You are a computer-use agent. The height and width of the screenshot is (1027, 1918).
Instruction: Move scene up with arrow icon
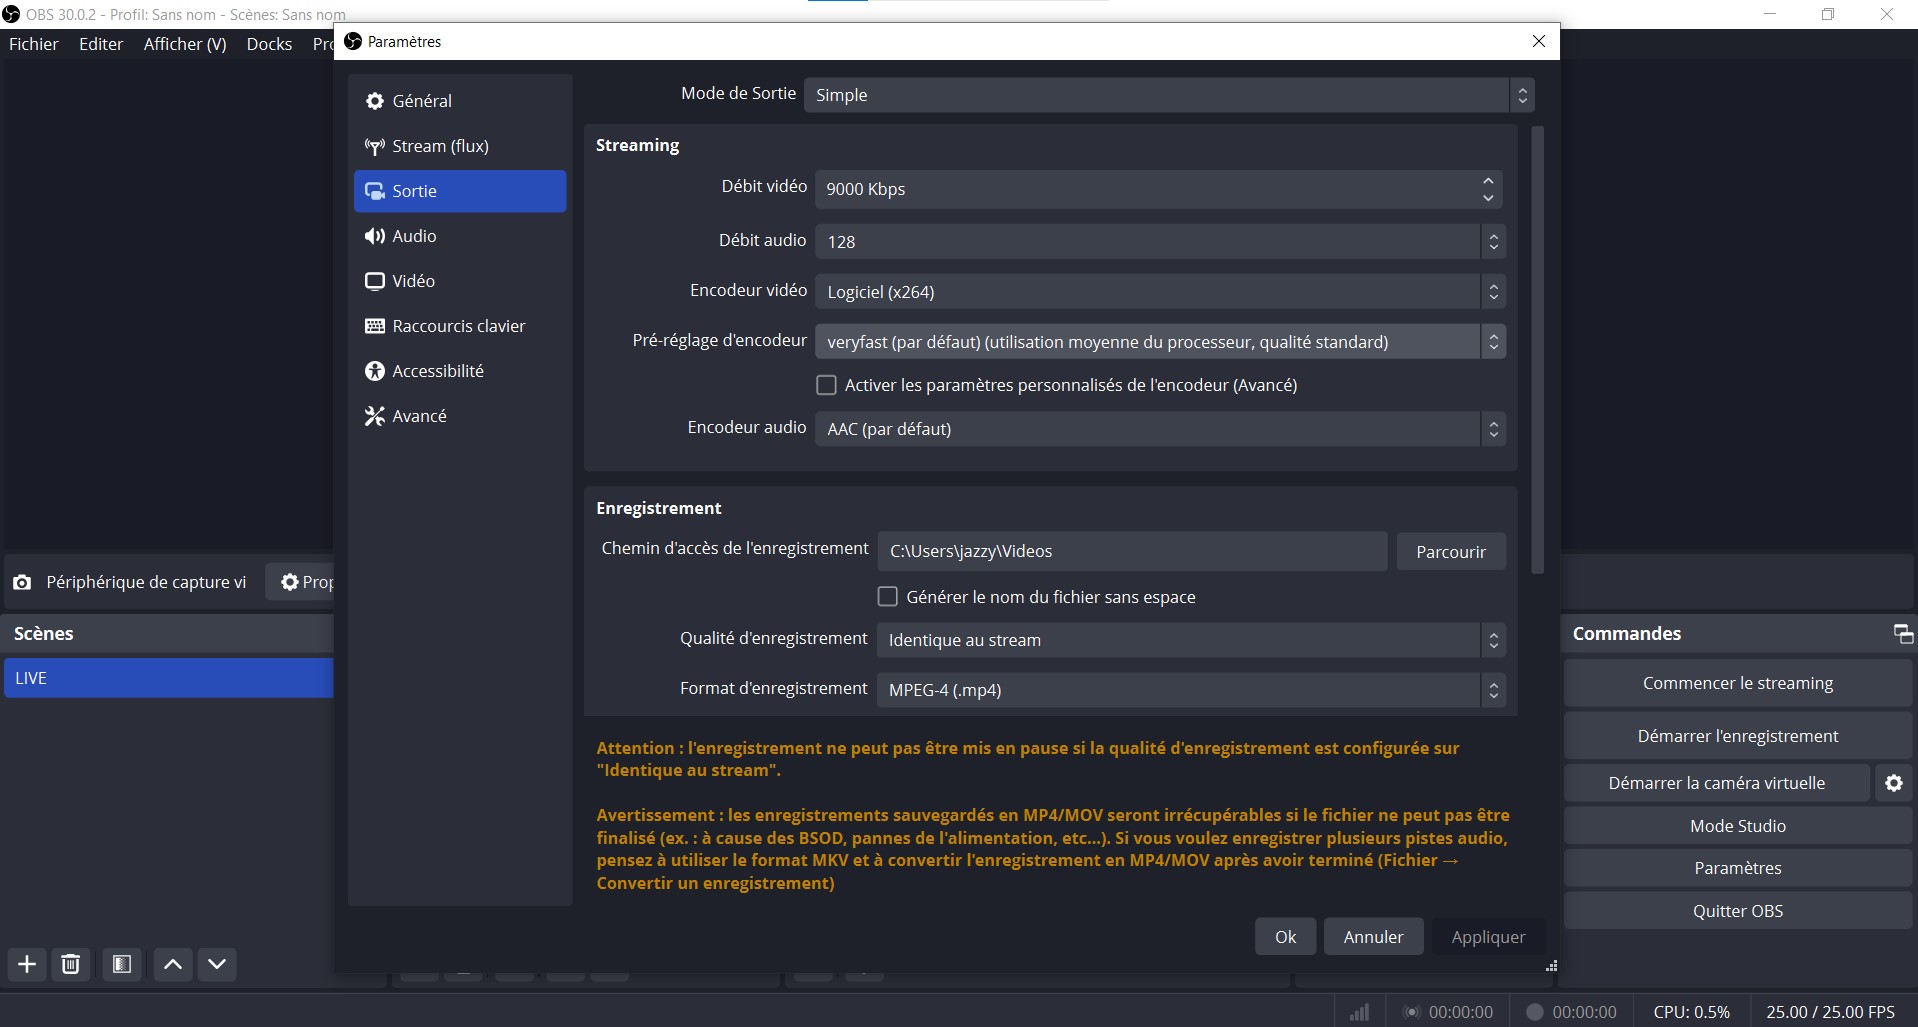coord(173,964)
